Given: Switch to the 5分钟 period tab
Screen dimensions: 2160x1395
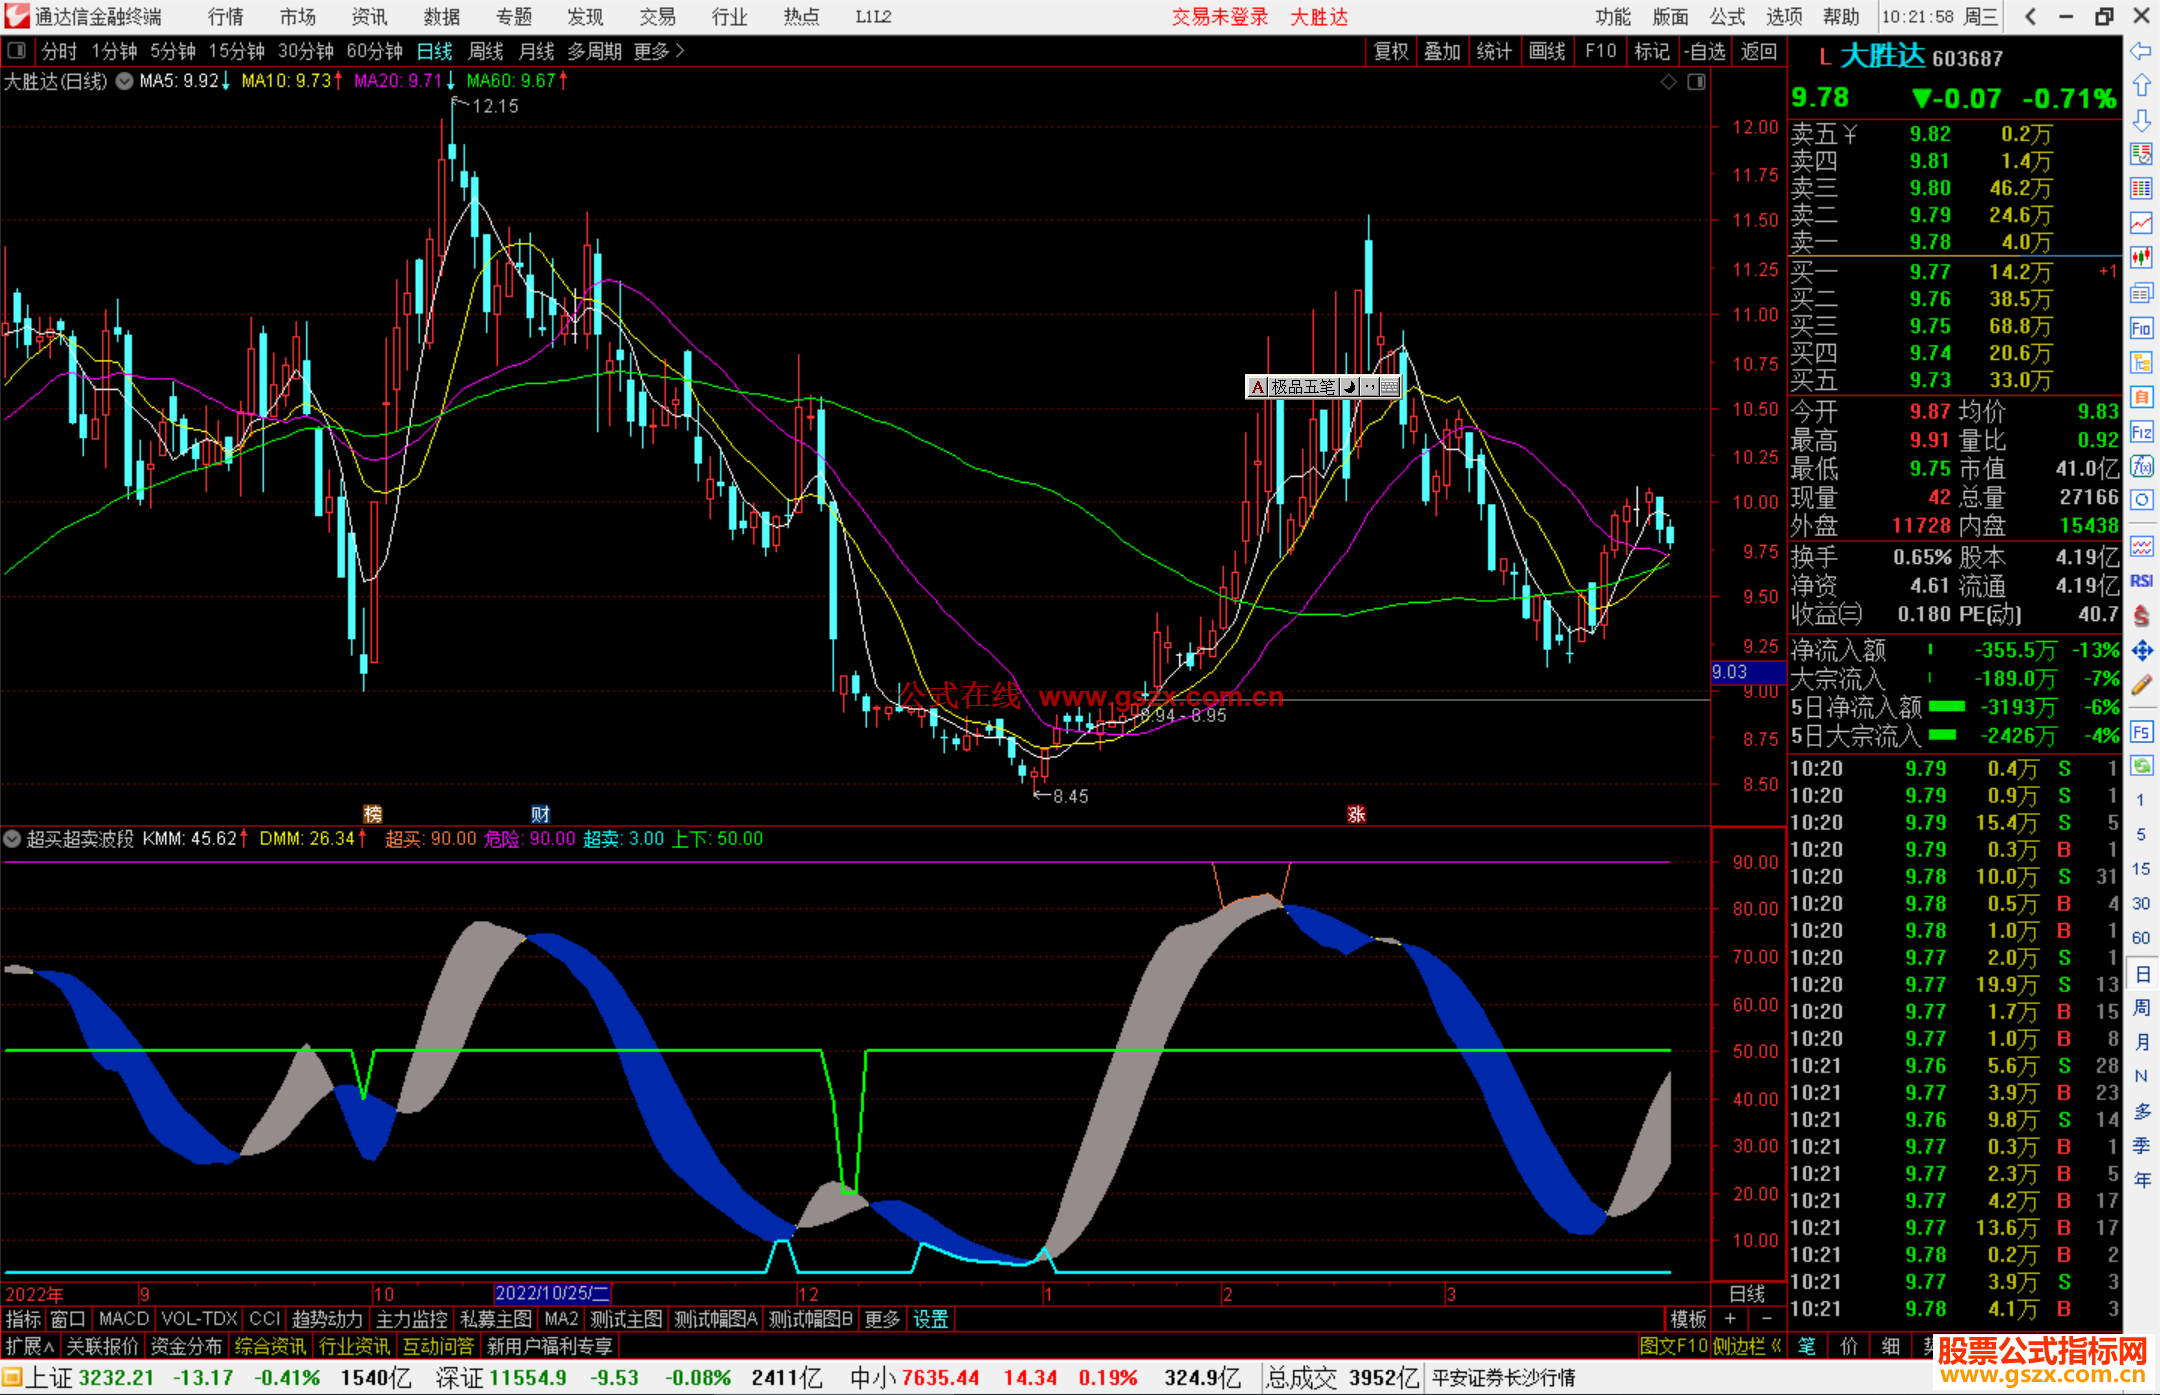Looking at the screenshot, I should (173, 51).
